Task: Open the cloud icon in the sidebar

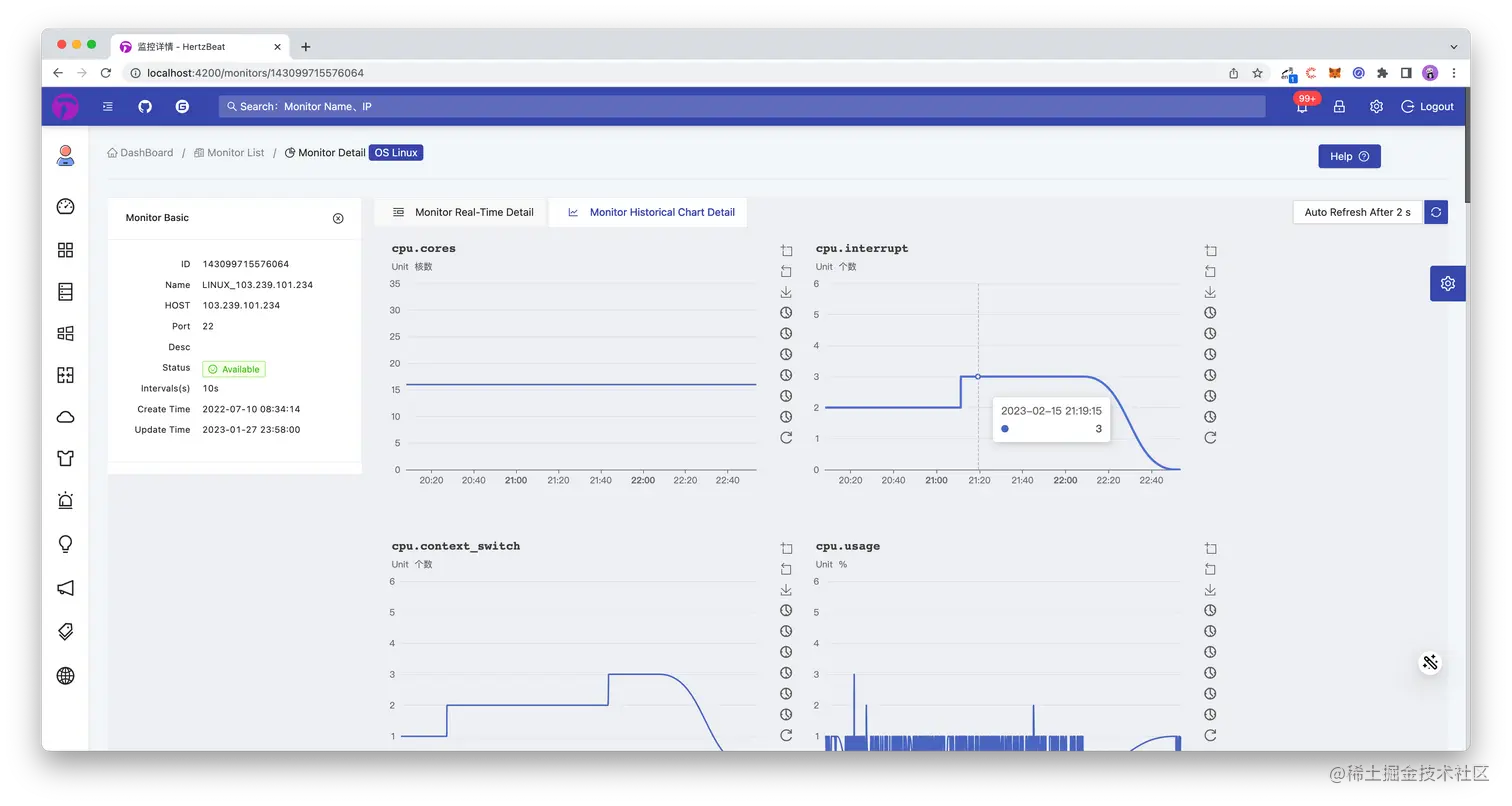Action: (65, 417)
